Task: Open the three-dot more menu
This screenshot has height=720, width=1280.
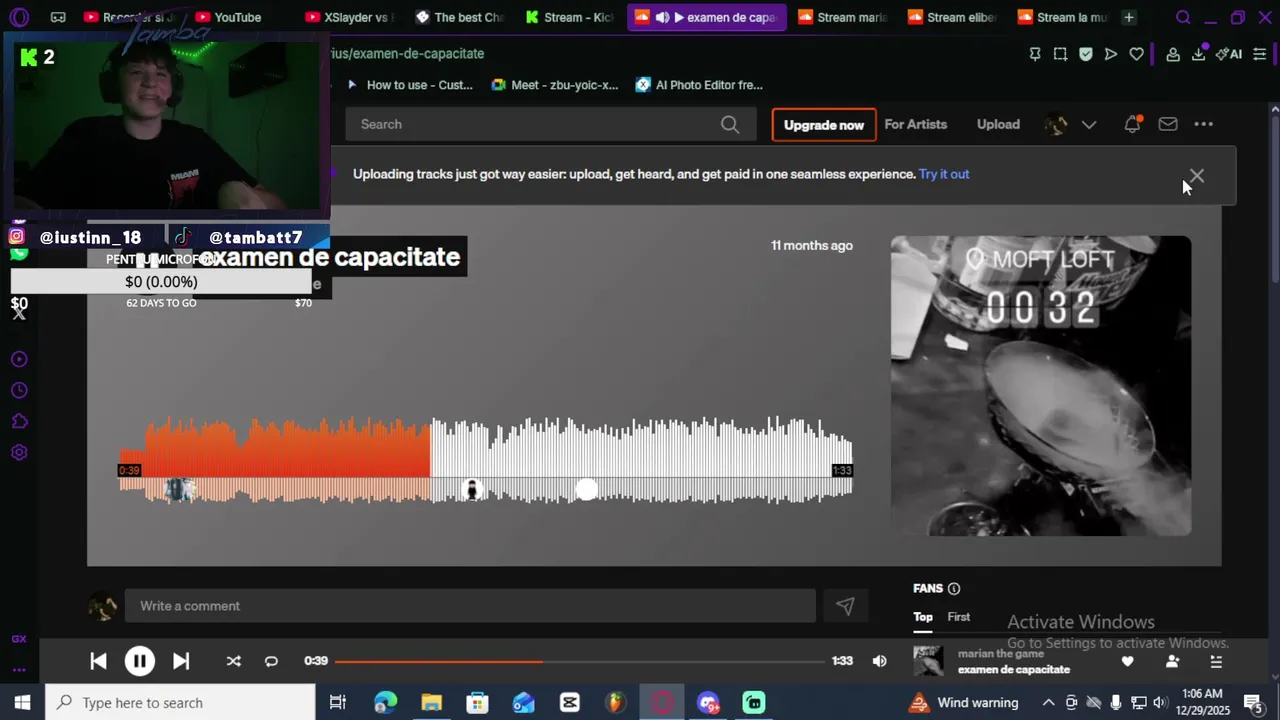Action: [1204, 124]
